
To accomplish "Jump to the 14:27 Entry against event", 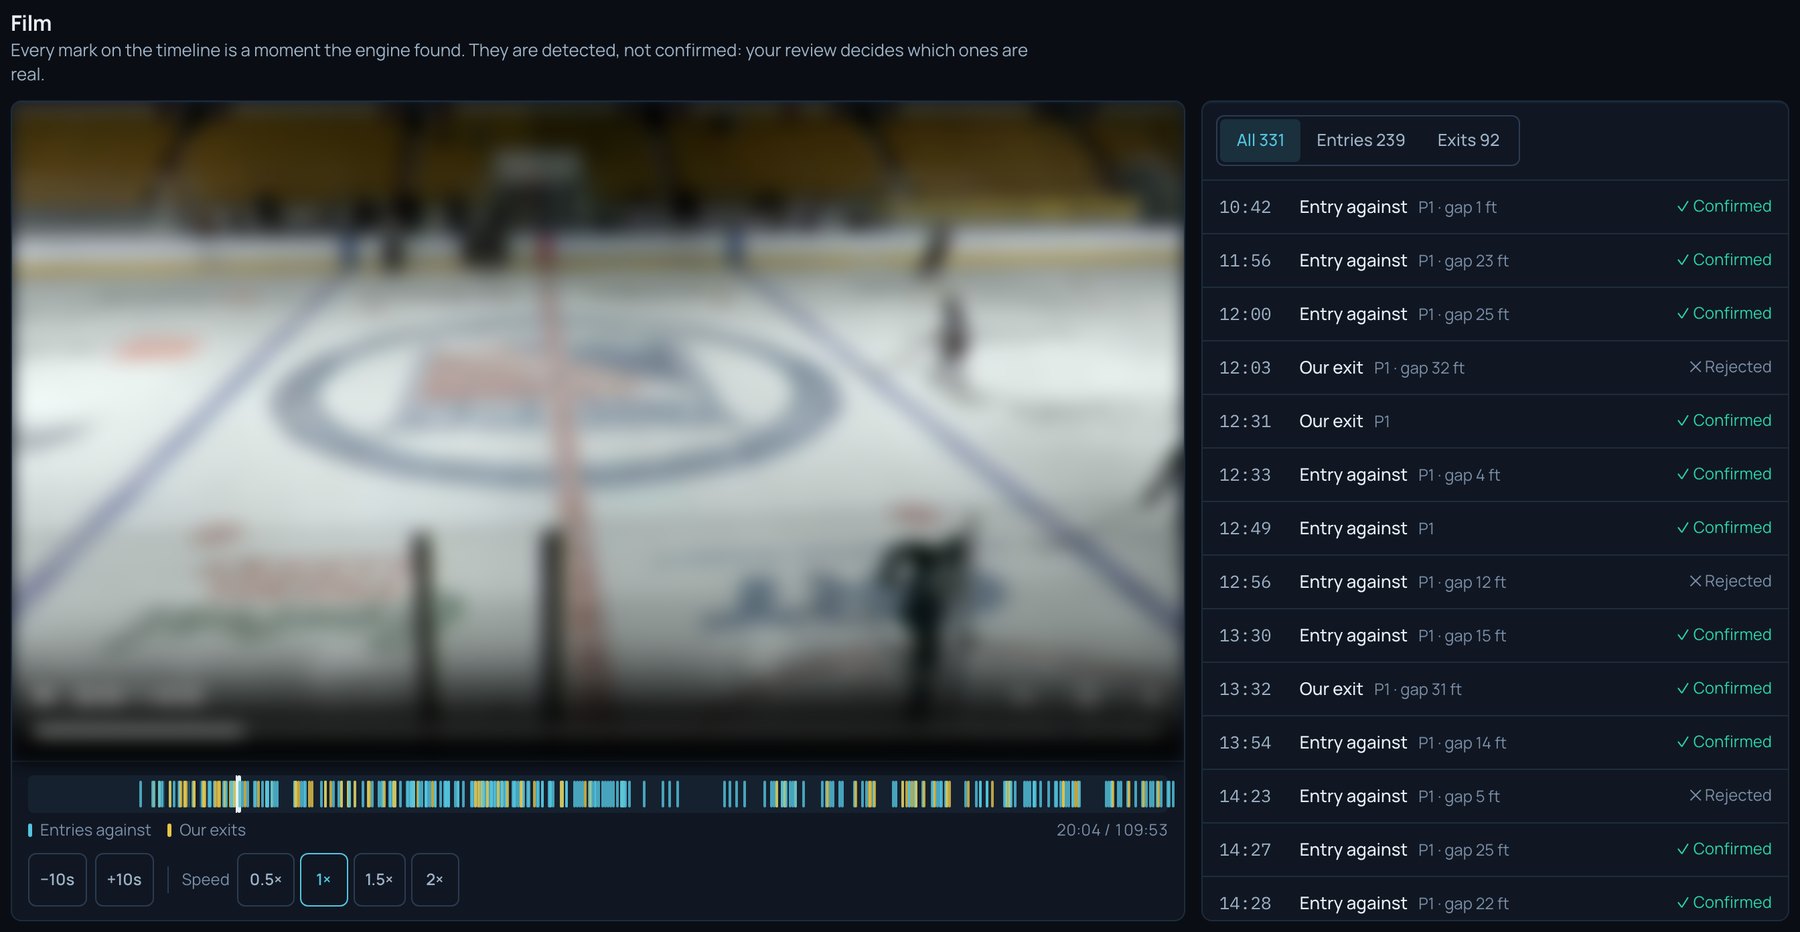I will [x=1495, y=849].
